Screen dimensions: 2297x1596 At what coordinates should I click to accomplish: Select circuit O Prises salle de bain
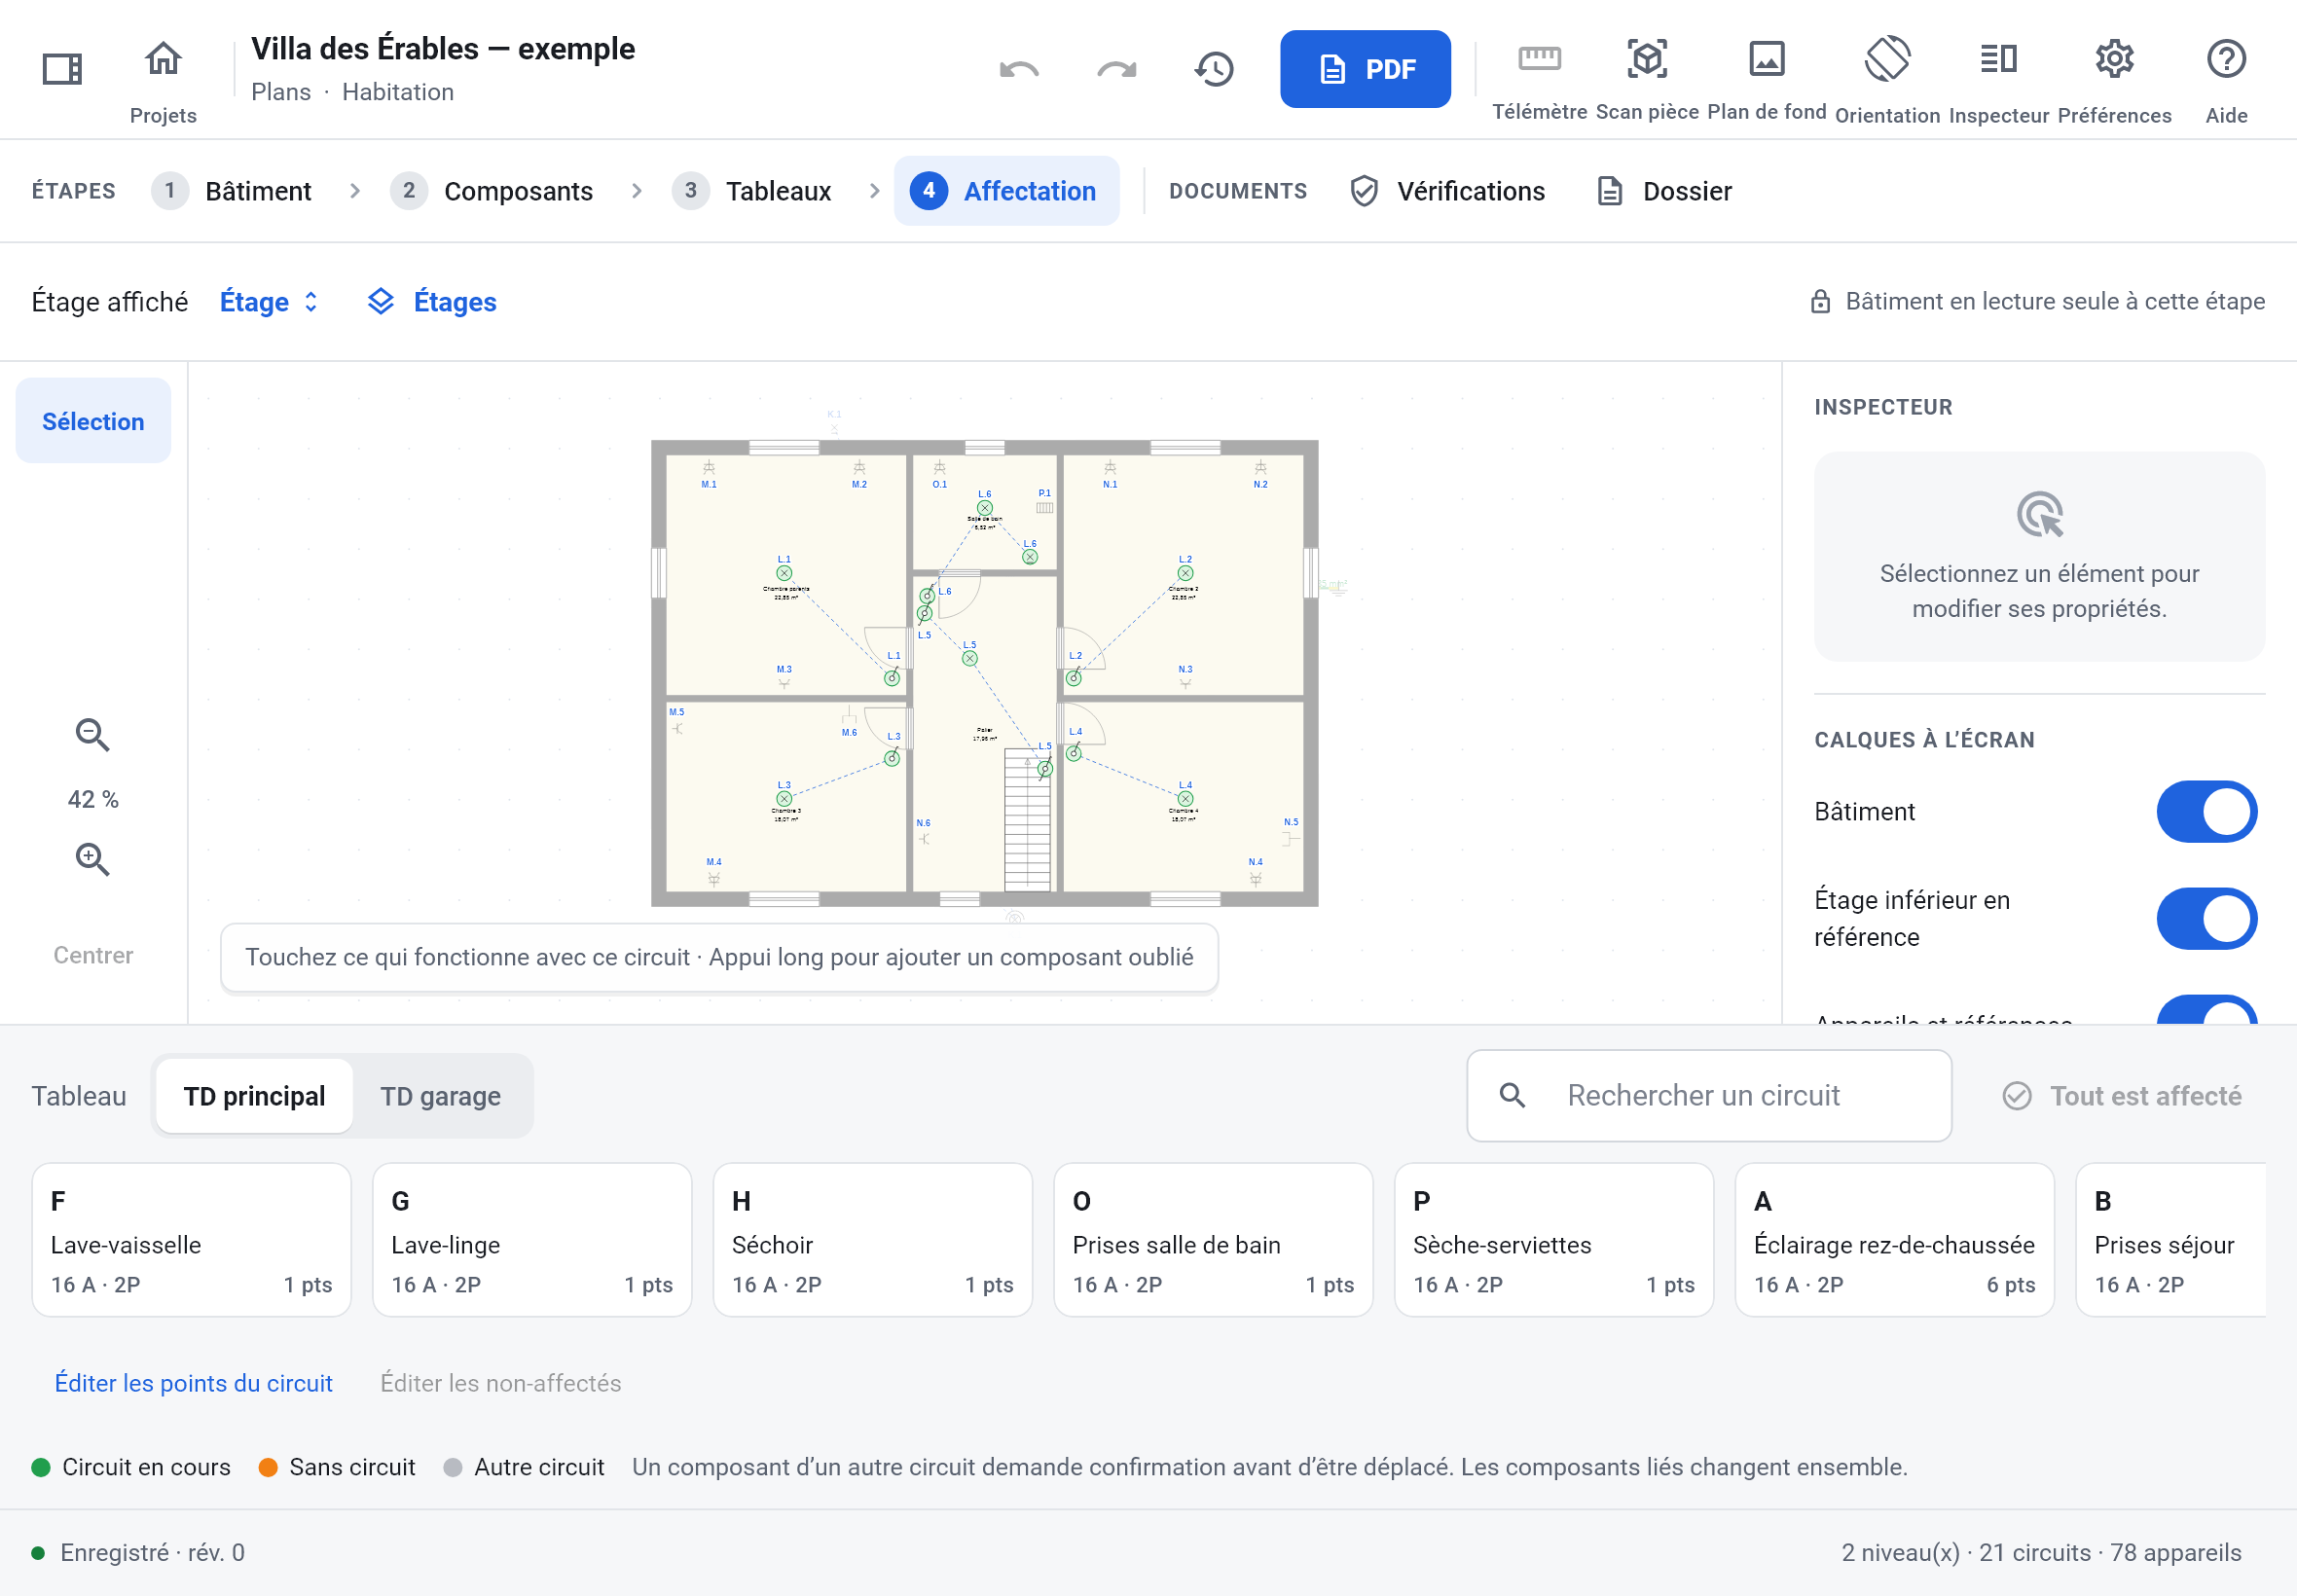pyautogui.click(x=1213, y=1240)
